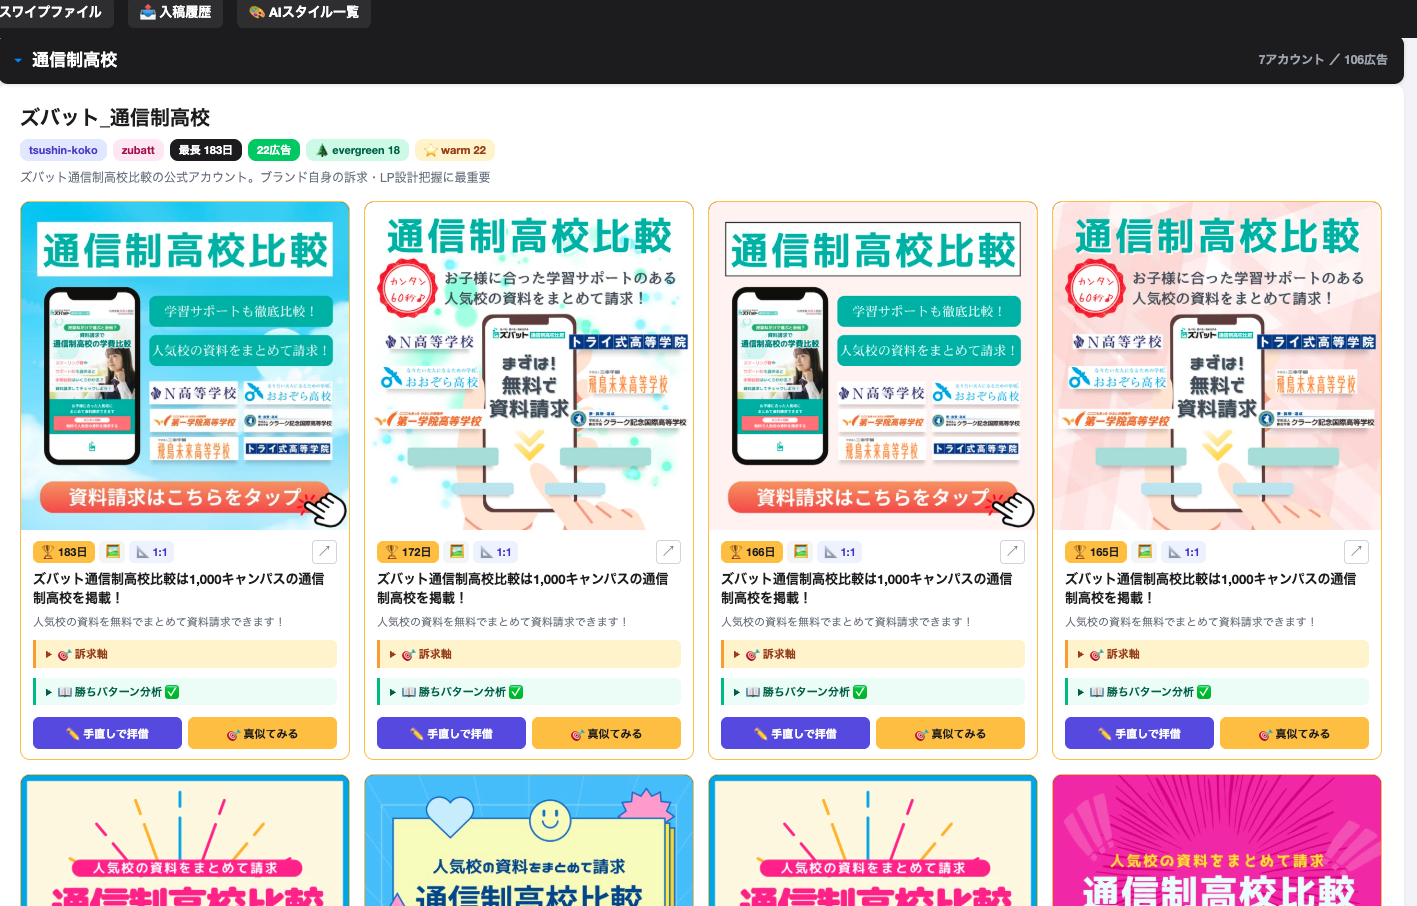Click the 1:1 aspect ratio badge on 165日 card
Screen dimensions: 1417x906
pyautogui.click(x=1184, y=552)
